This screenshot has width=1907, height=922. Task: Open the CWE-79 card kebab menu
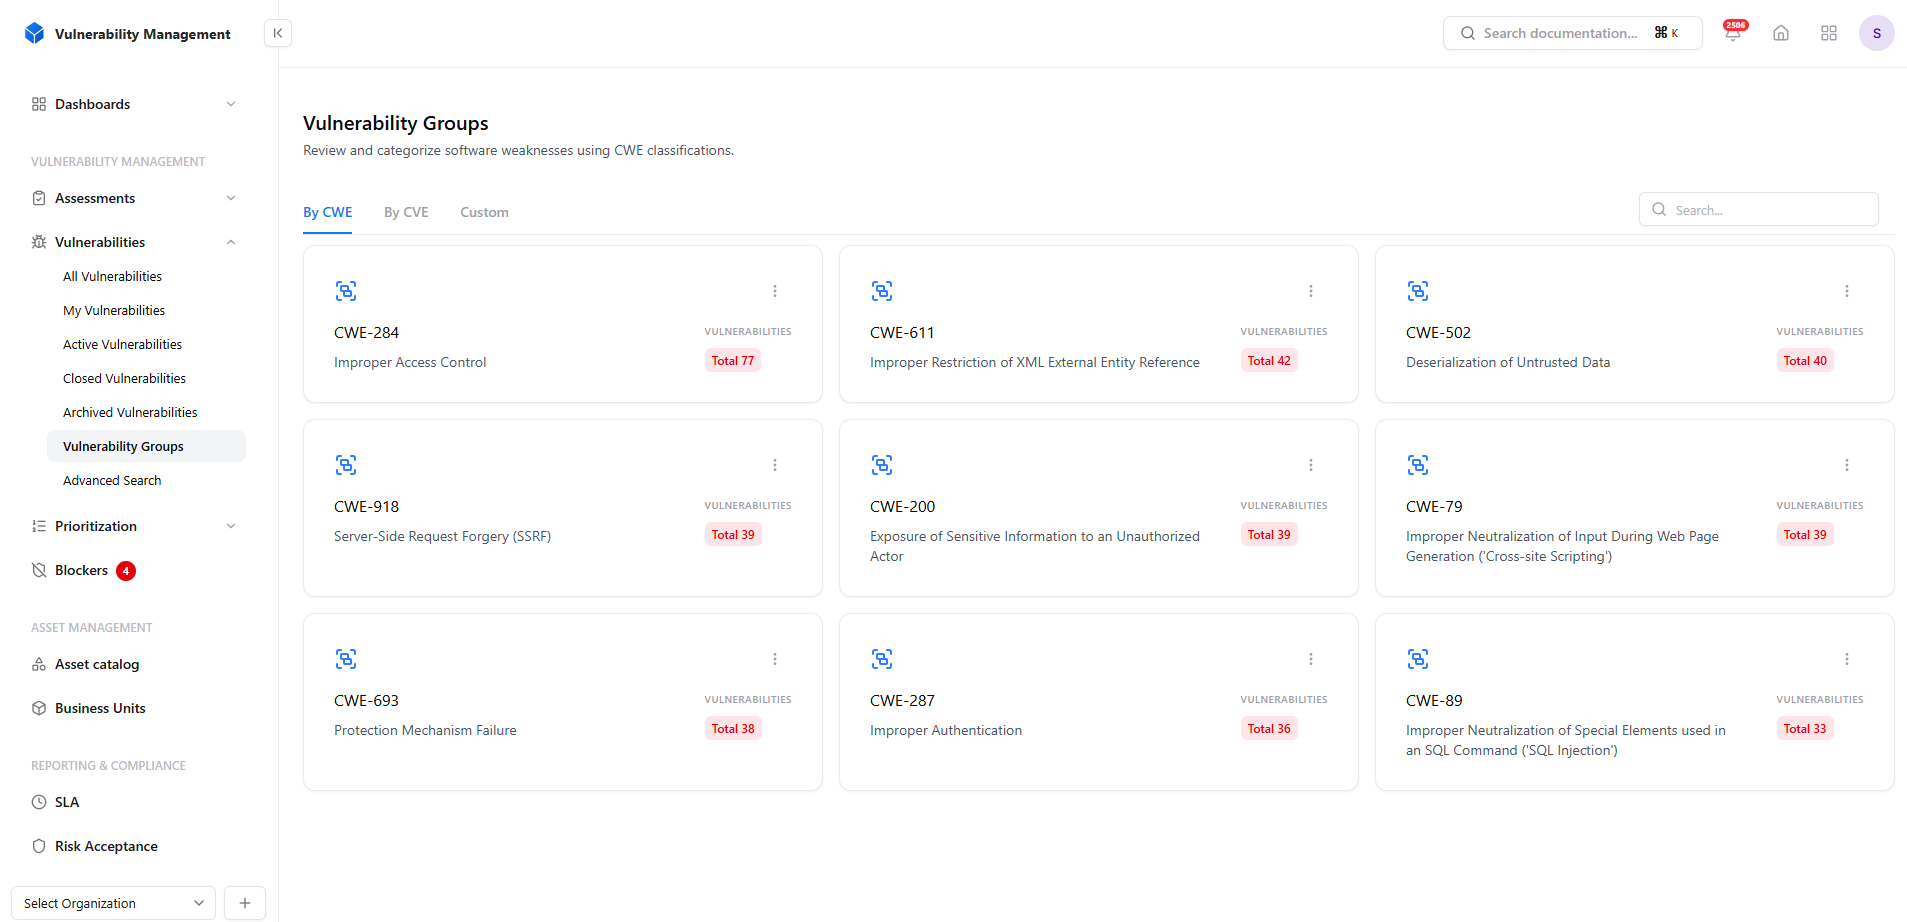pyautogui.click(x=1847, y=465)
